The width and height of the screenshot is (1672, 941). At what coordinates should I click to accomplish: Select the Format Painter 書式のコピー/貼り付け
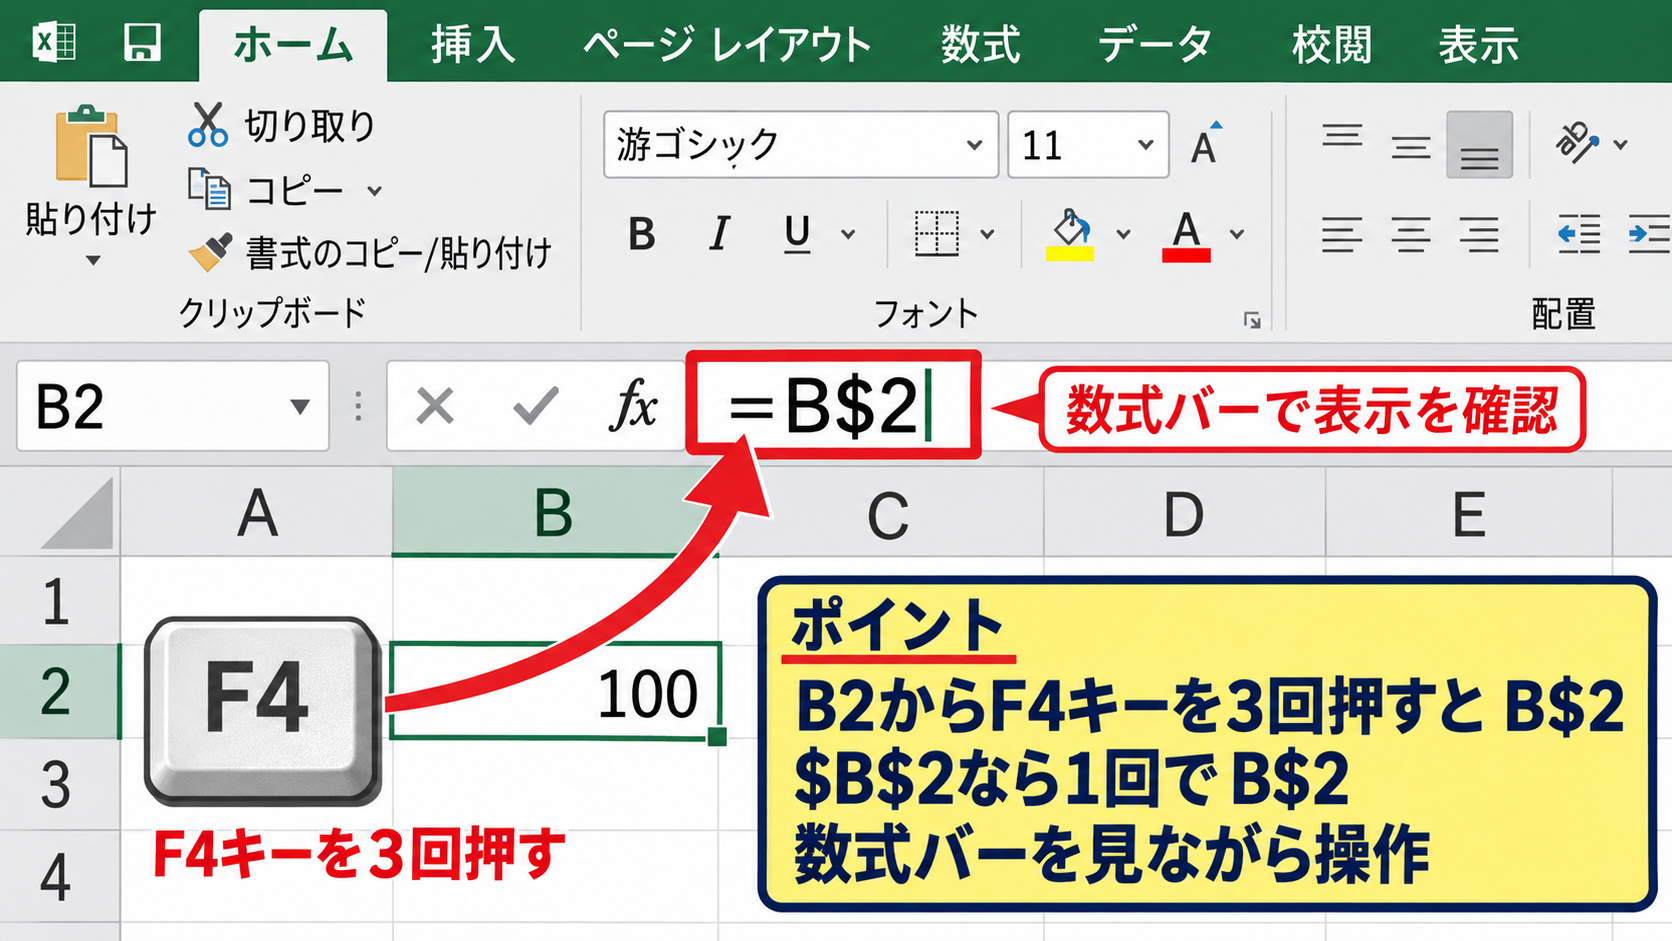tap(370, 253)
